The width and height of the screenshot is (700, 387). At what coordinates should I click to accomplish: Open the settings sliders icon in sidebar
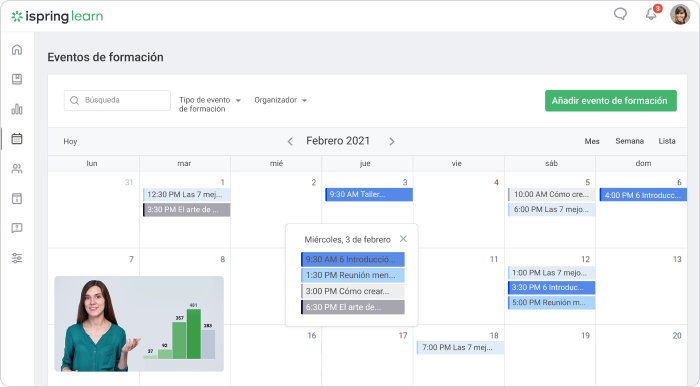tap(17, 258)
